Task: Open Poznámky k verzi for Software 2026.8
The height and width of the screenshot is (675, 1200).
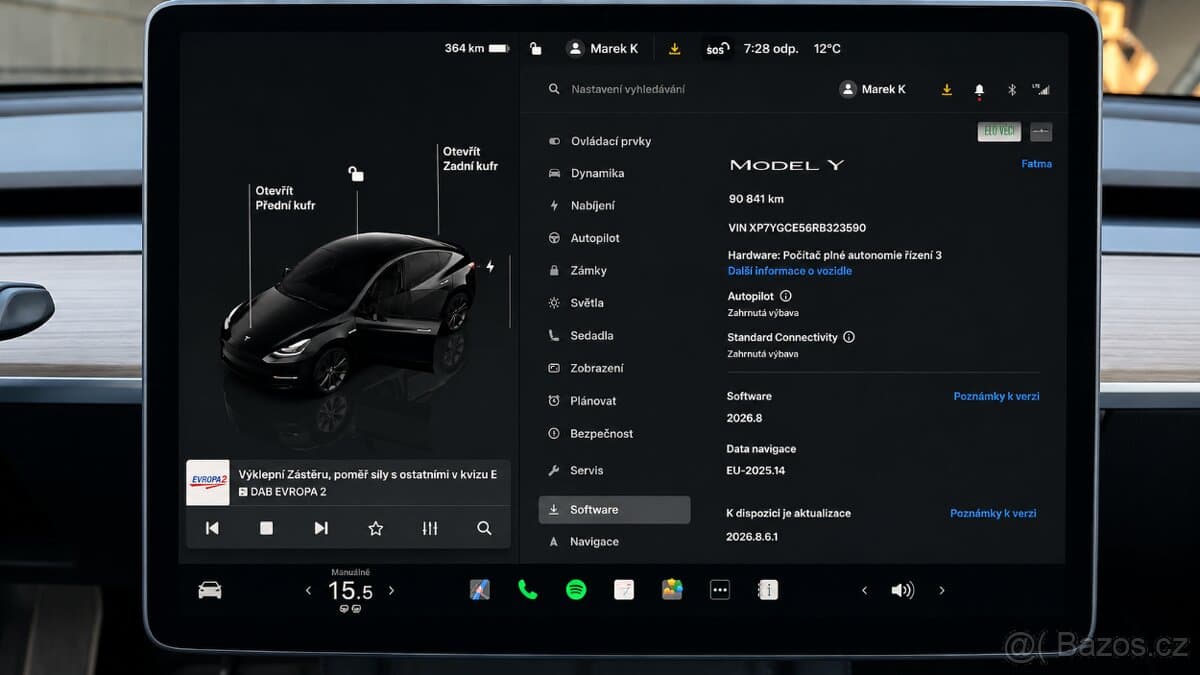Action: click(996, 396)
